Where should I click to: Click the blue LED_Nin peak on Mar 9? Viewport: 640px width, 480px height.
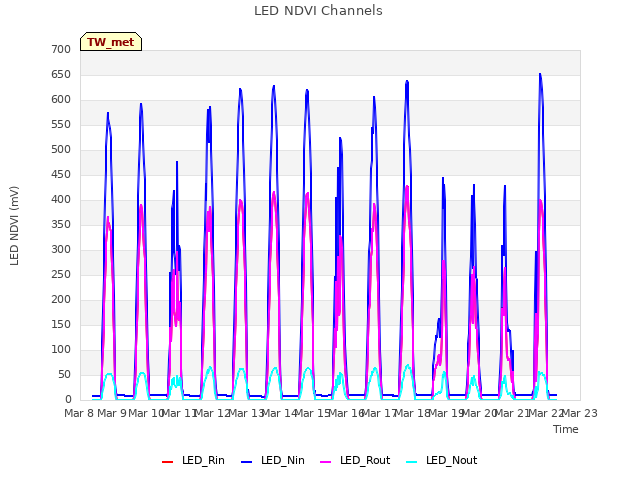click(x=108, y=113)
